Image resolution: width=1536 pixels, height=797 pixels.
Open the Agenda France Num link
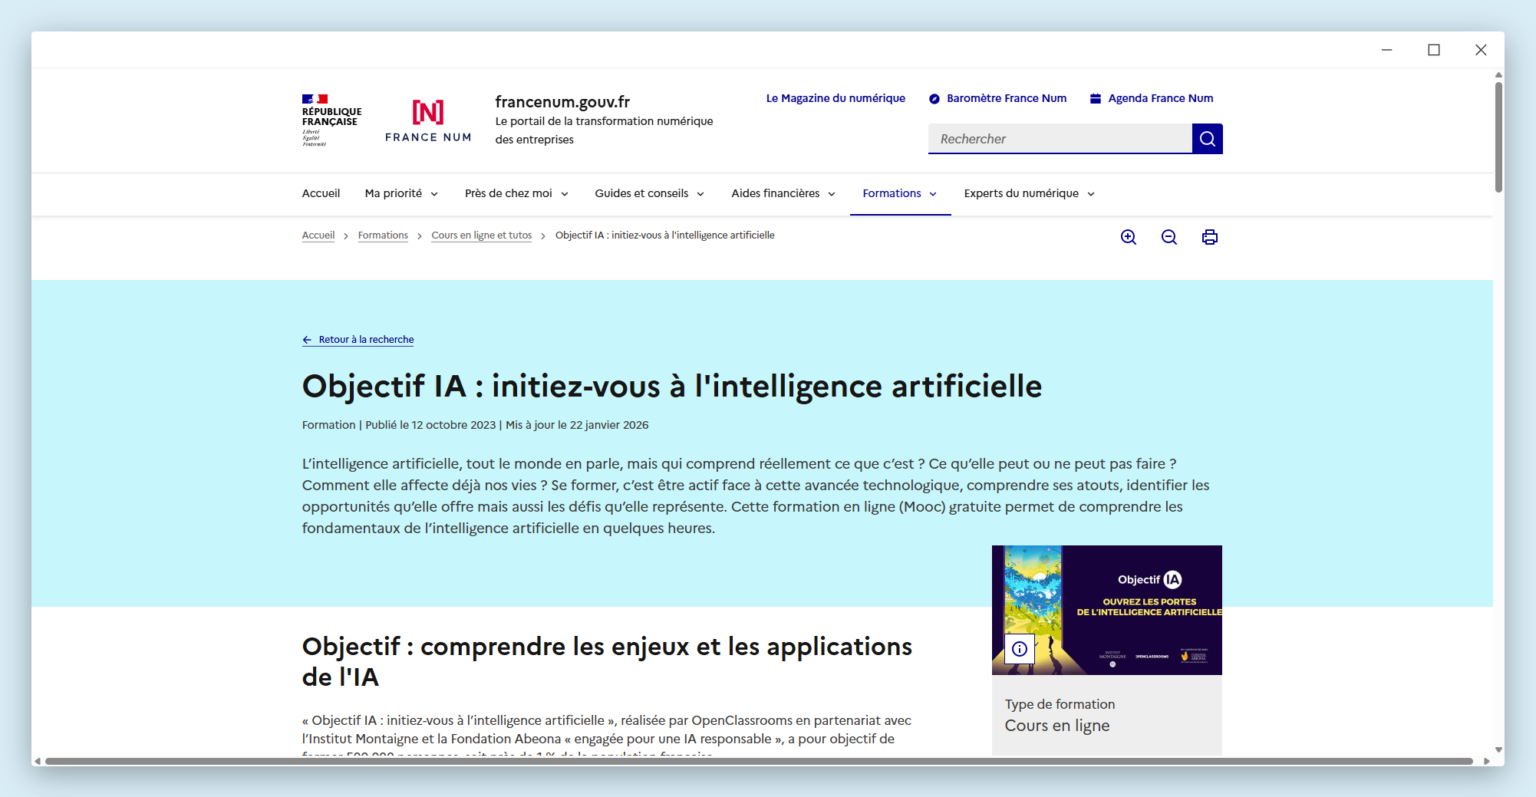[x=1160, y=99]
